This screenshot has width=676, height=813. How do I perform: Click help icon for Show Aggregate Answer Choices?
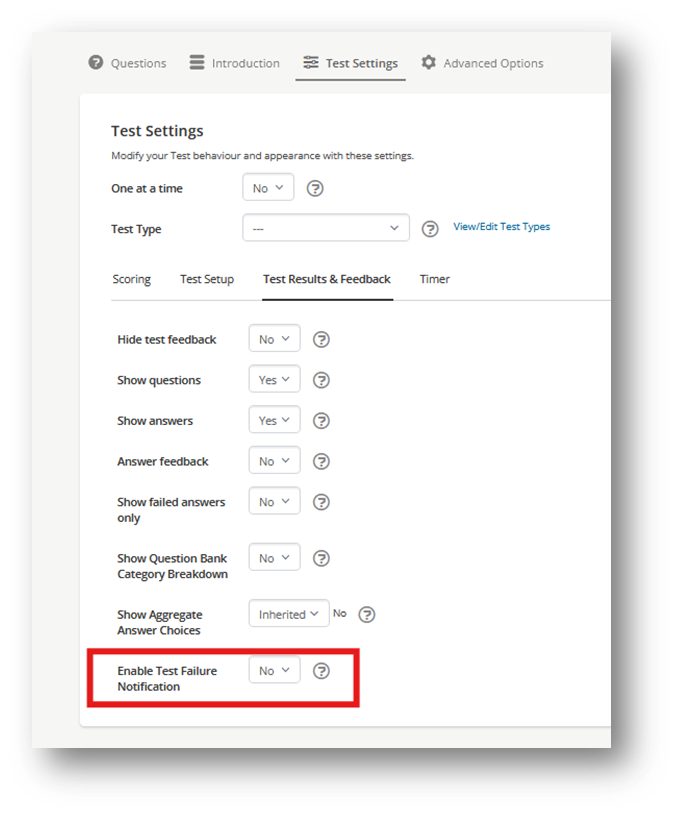point(367,614)
